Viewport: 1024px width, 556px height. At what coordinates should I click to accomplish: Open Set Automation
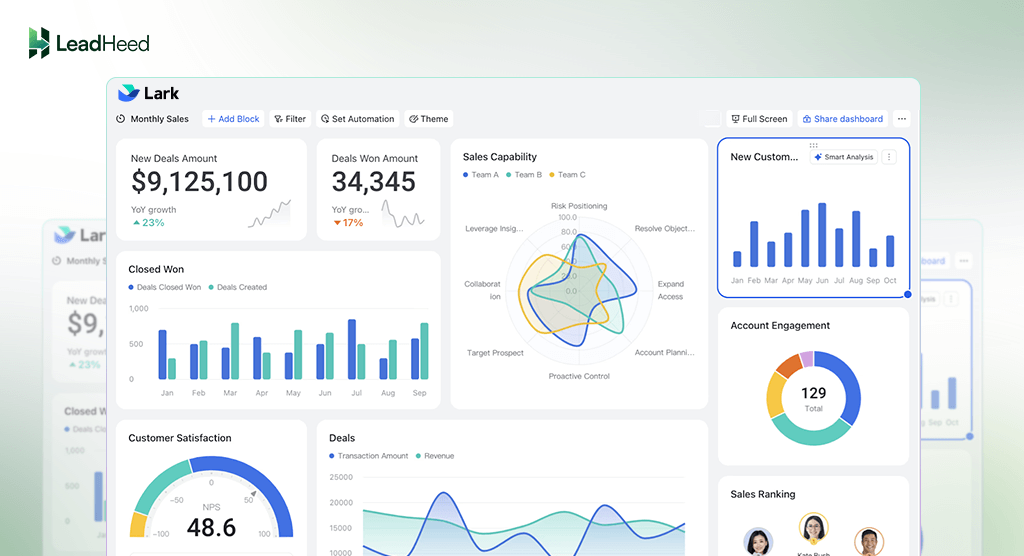pos(357,119)
